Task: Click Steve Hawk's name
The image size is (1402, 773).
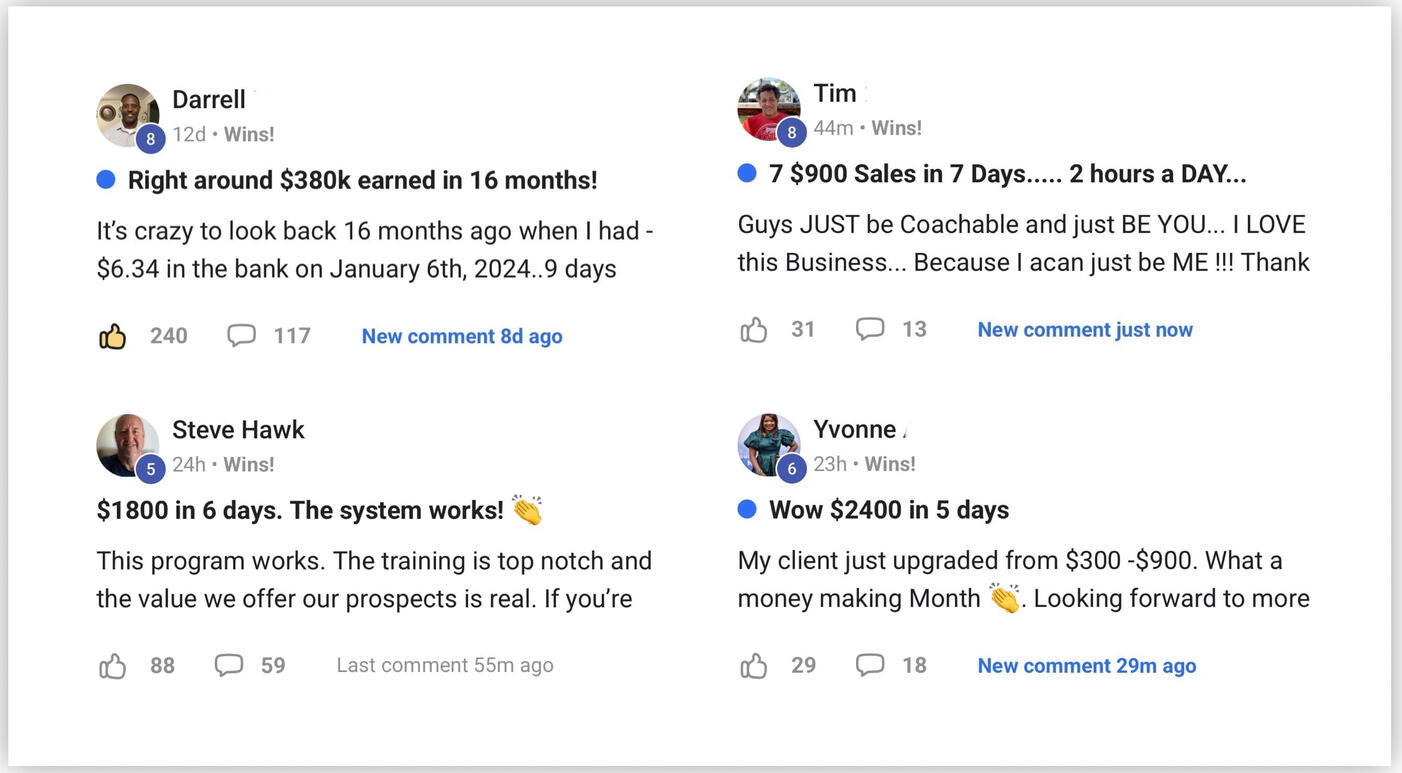Action: tap(238, 429)
